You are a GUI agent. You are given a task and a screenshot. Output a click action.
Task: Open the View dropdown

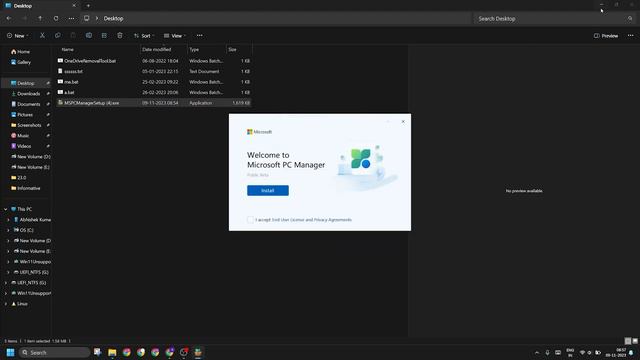(x=175, y=36)
